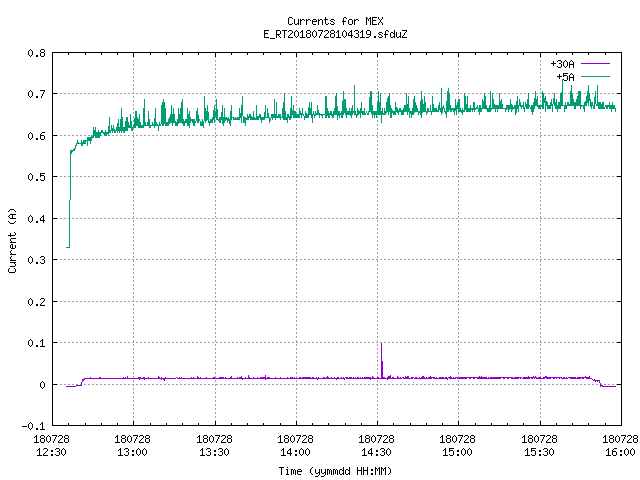640x480 pixels.
Task: Click the y-axis tick value 0.6
Action: (x=36, y=136)
